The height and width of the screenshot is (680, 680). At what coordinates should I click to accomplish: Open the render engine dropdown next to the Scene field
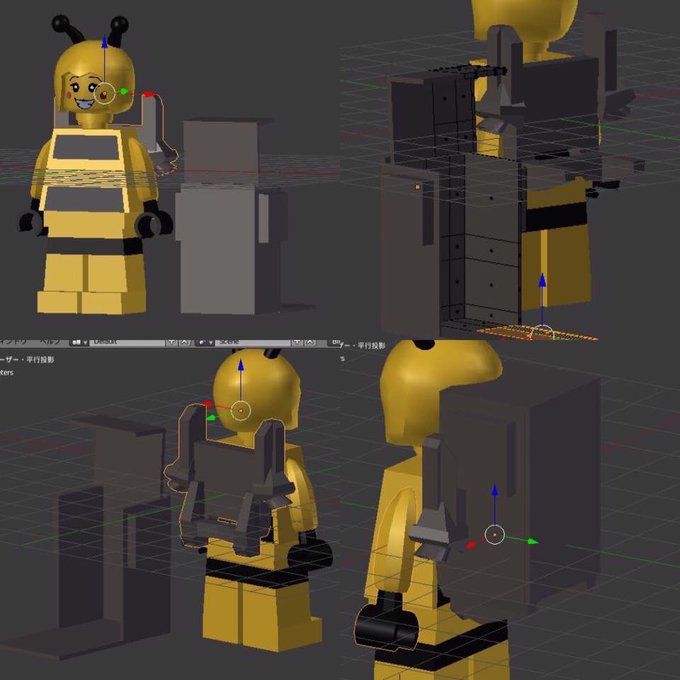(x=334, y=342)
